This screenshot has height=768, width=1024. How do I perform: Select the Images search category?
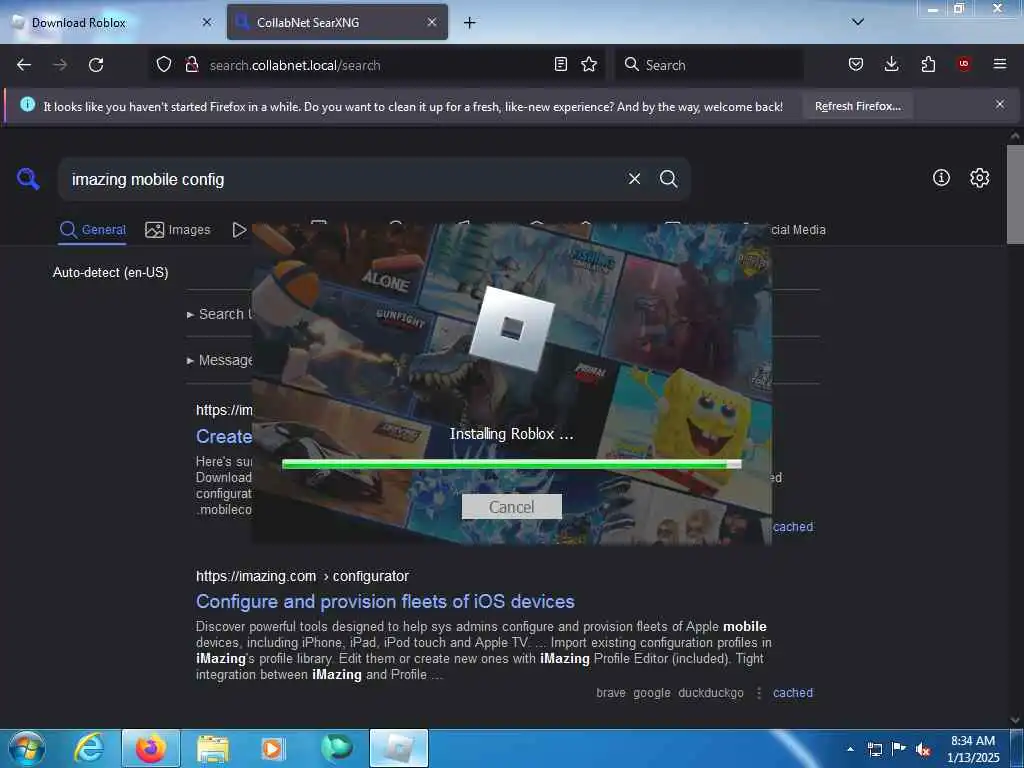point(178,230)
